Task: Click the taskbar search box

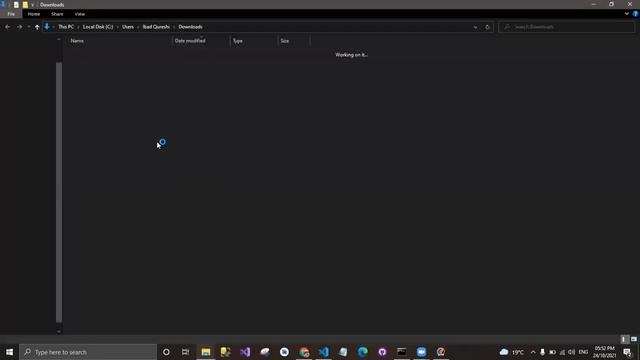Action: coord(88,352)
